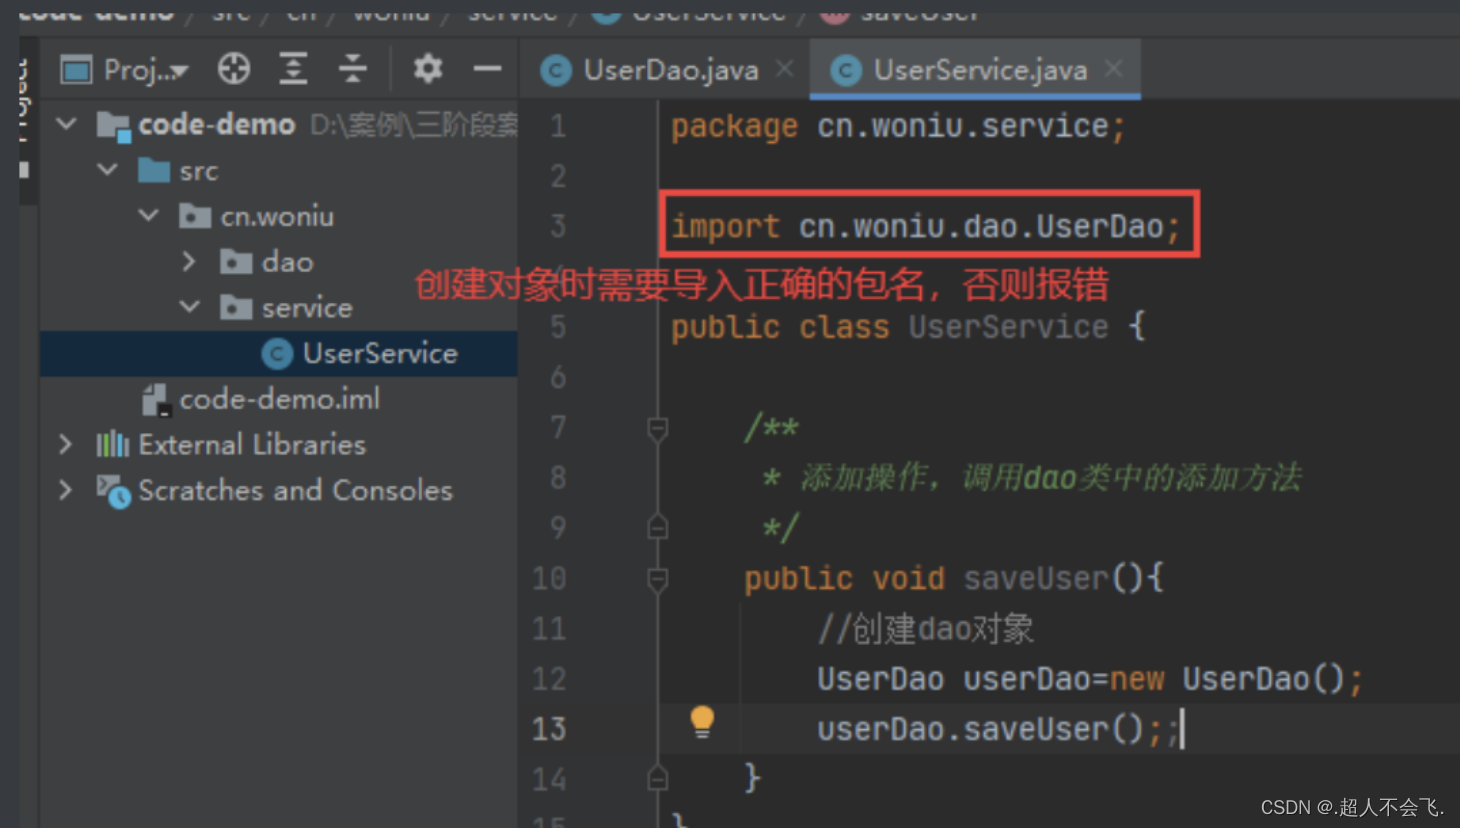Image resolution: width=1460 pixels, height=828 pixels.
Task: Select the cn.woniu package
Action: (x=277, y=216)
